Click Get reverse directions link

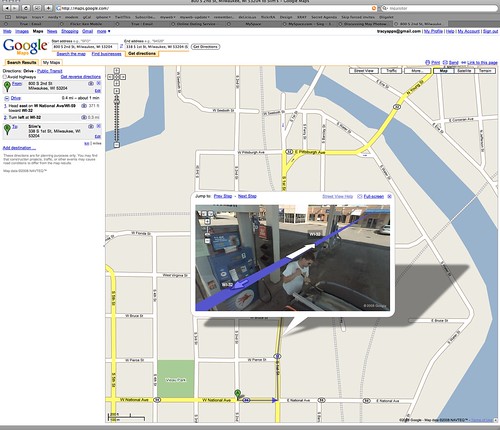[80, 77]
